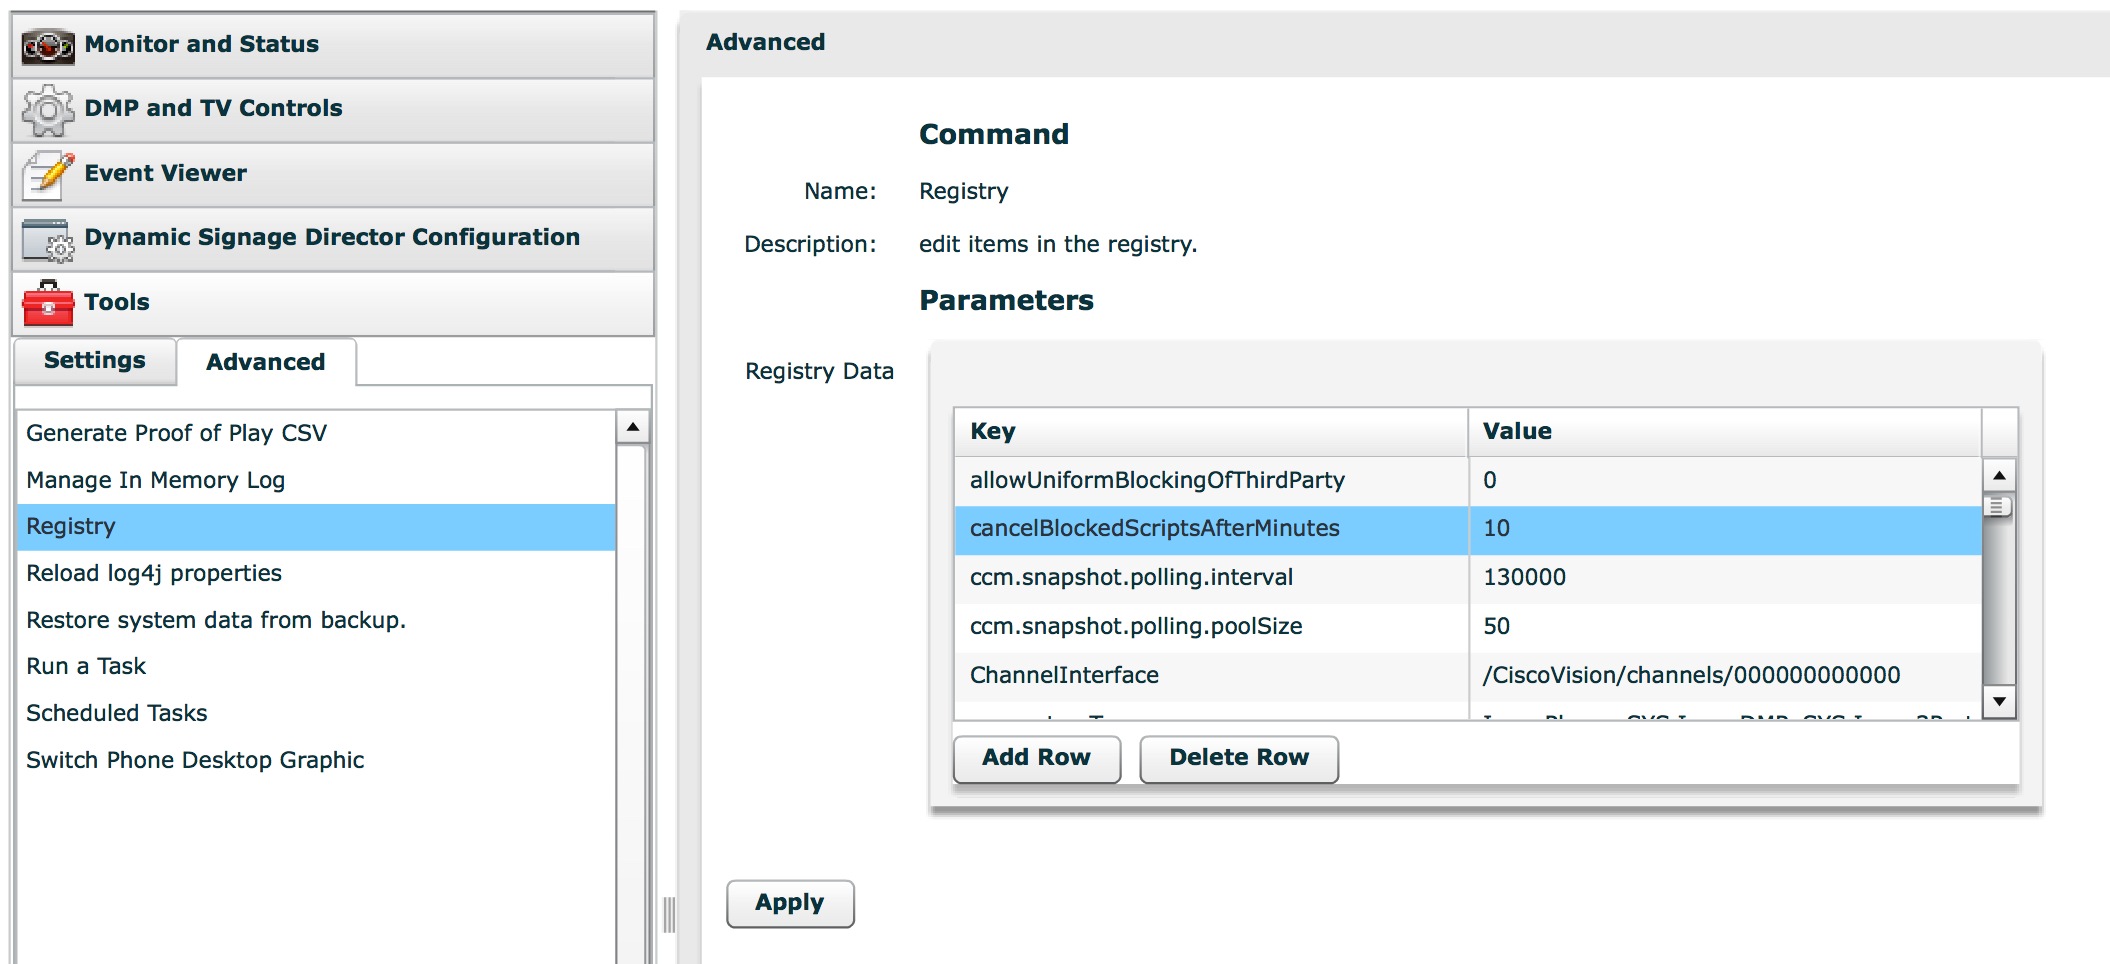The image size is (2110, 964).
Task: Click the registry table scrollbar thumb
Action: (1999, 507)
